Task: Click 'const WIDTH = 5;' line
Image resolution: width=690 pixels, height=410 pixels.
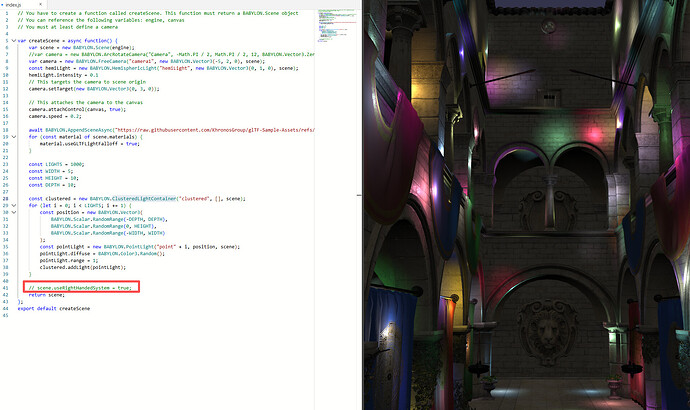Action: [x=51, y=171]
